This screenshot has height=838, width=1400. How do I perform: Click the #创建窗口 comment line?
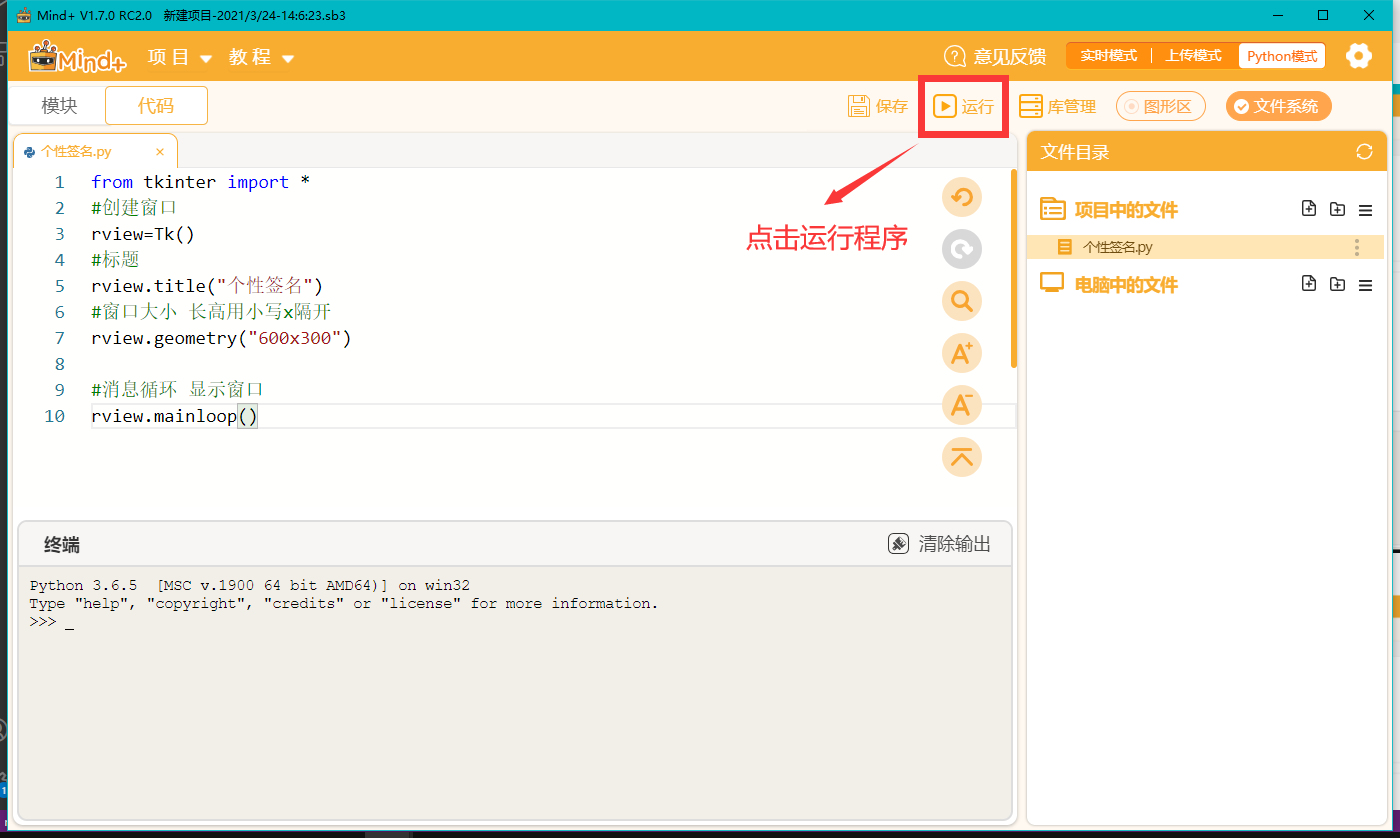click(133, 208)
